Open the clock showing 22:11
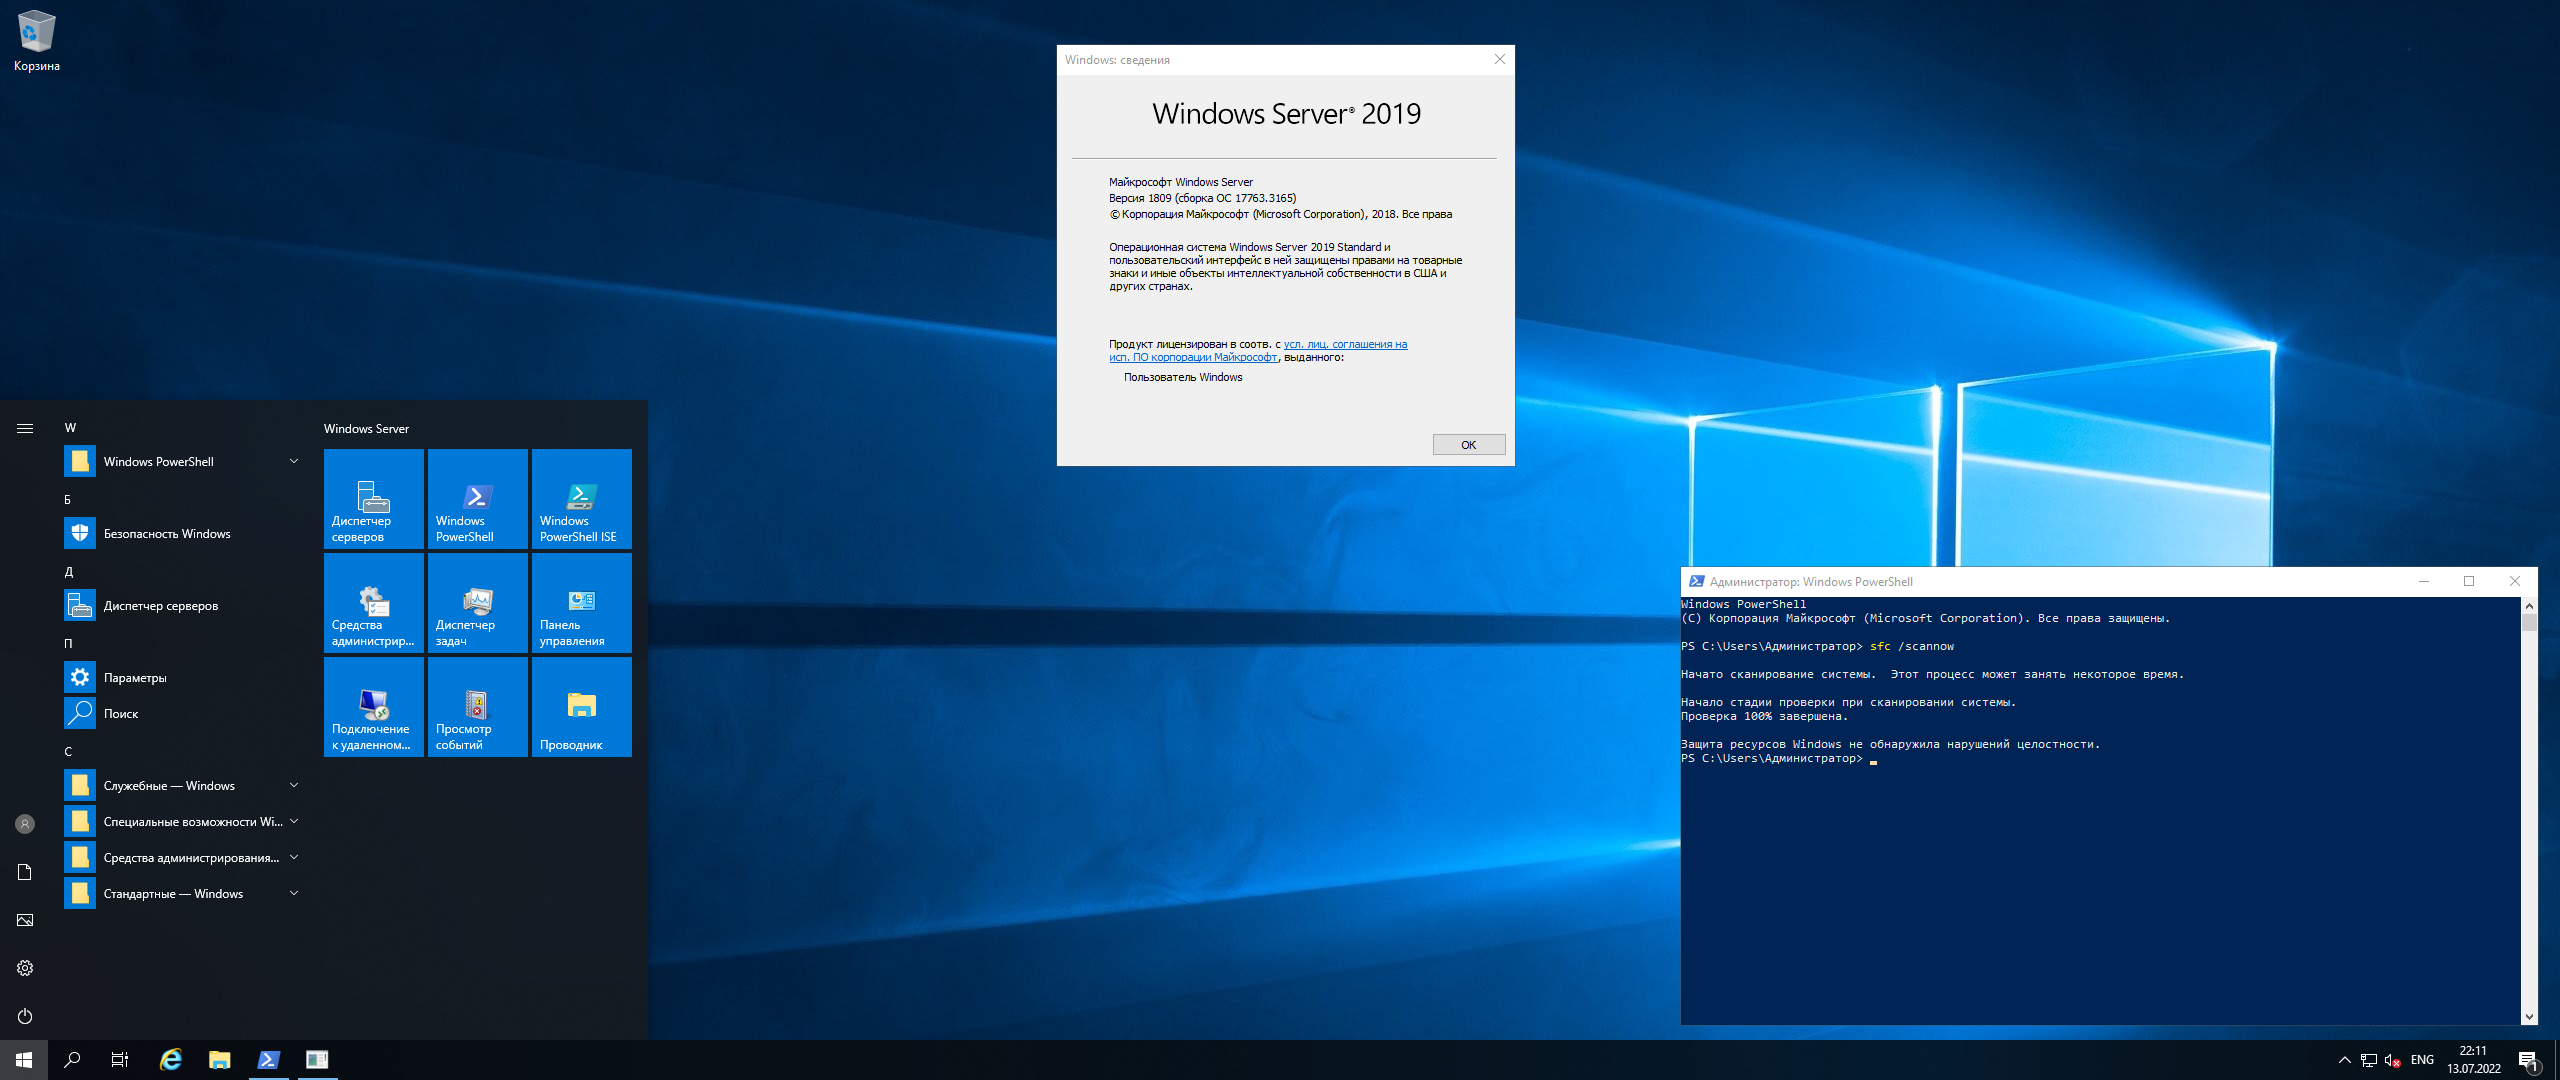This screenshot has width=2560, height=1080. click(2474, 1060)
